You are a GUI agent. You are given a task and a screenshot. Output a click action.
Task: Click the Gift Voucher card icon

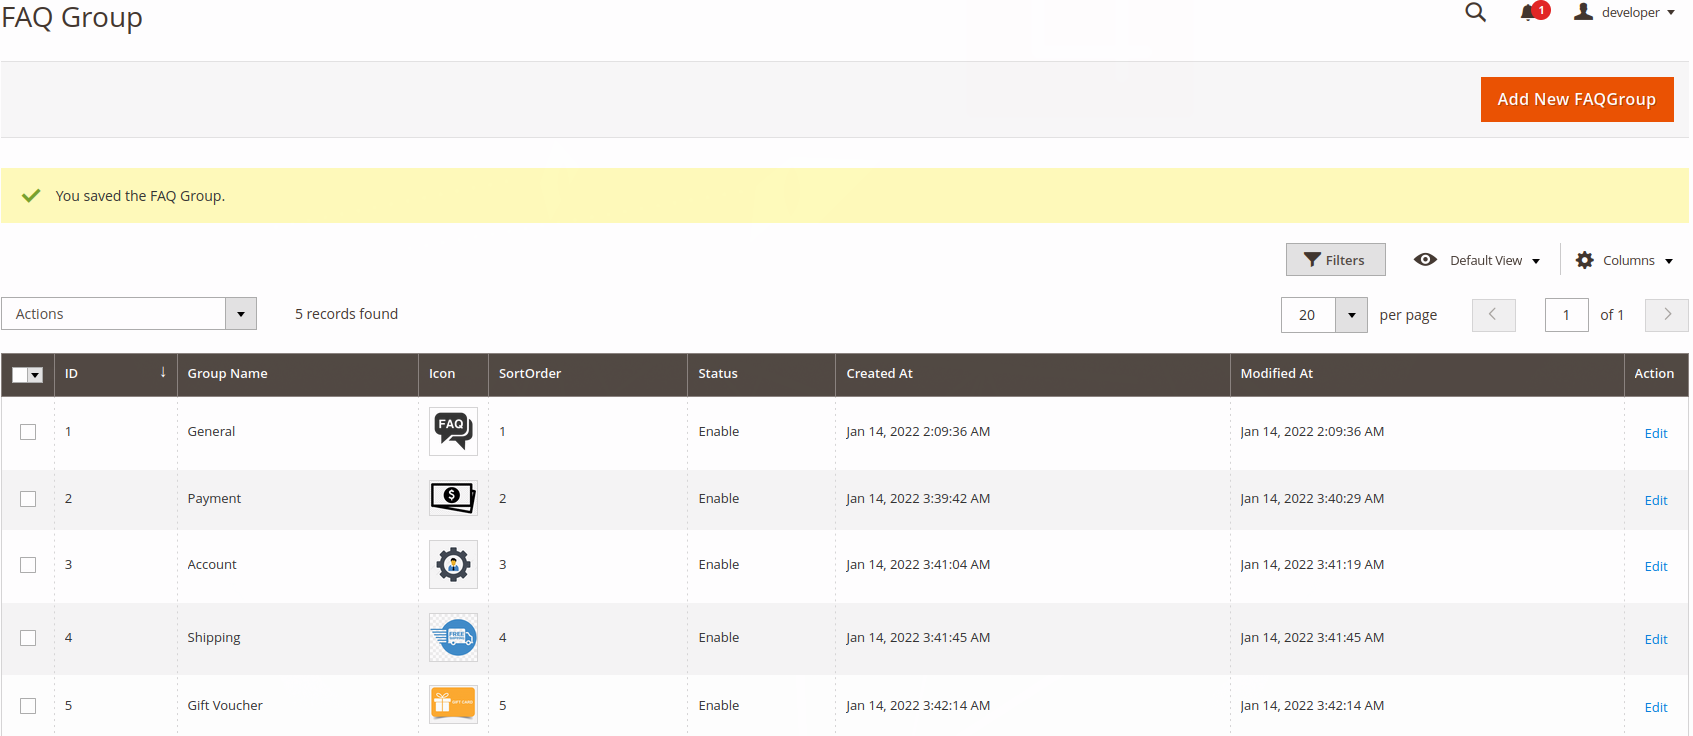pos(453,704)
